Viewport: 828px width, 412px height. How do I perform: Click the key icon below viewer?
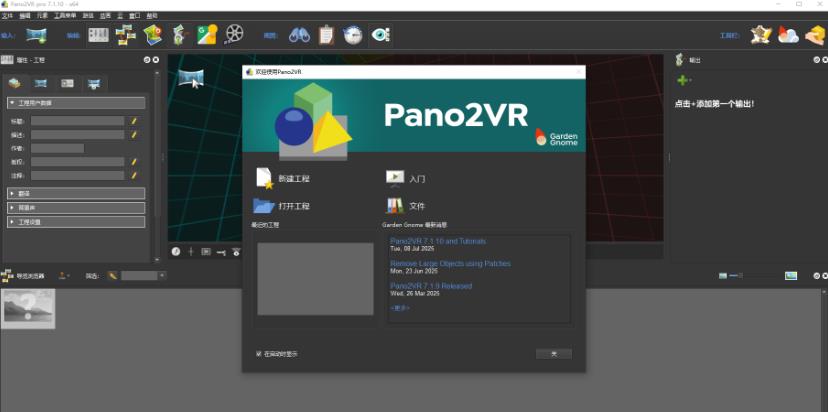(x=221, y=252)
